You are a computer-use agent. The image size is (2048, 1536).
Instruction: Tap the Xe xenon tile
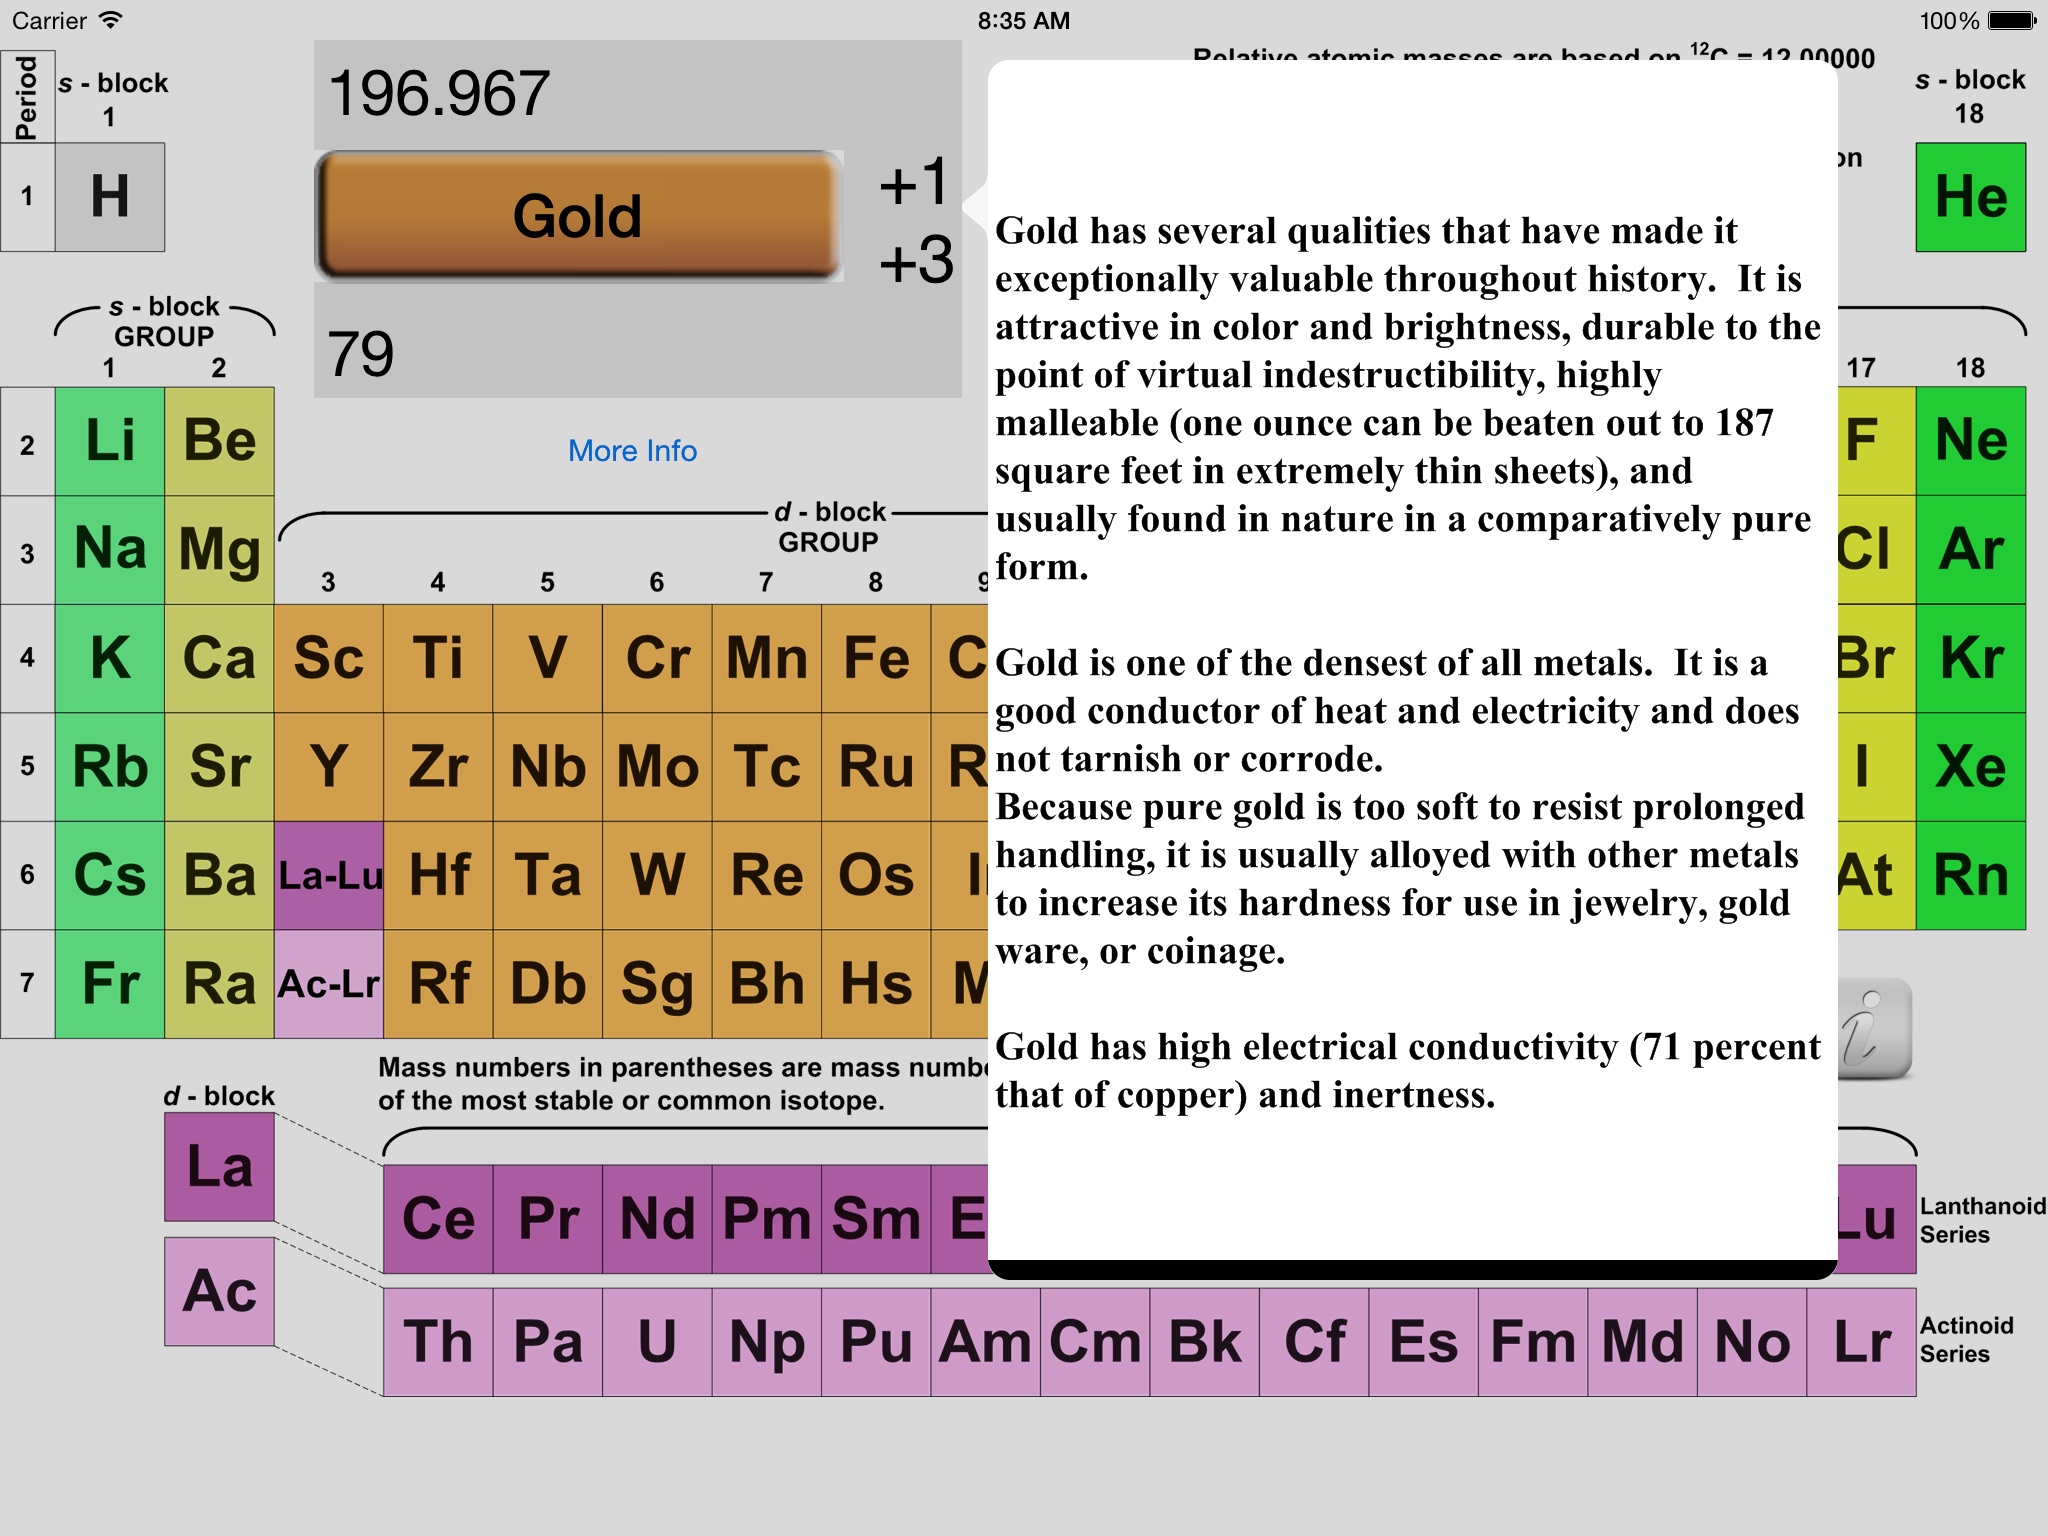[x=1971, y=767]
